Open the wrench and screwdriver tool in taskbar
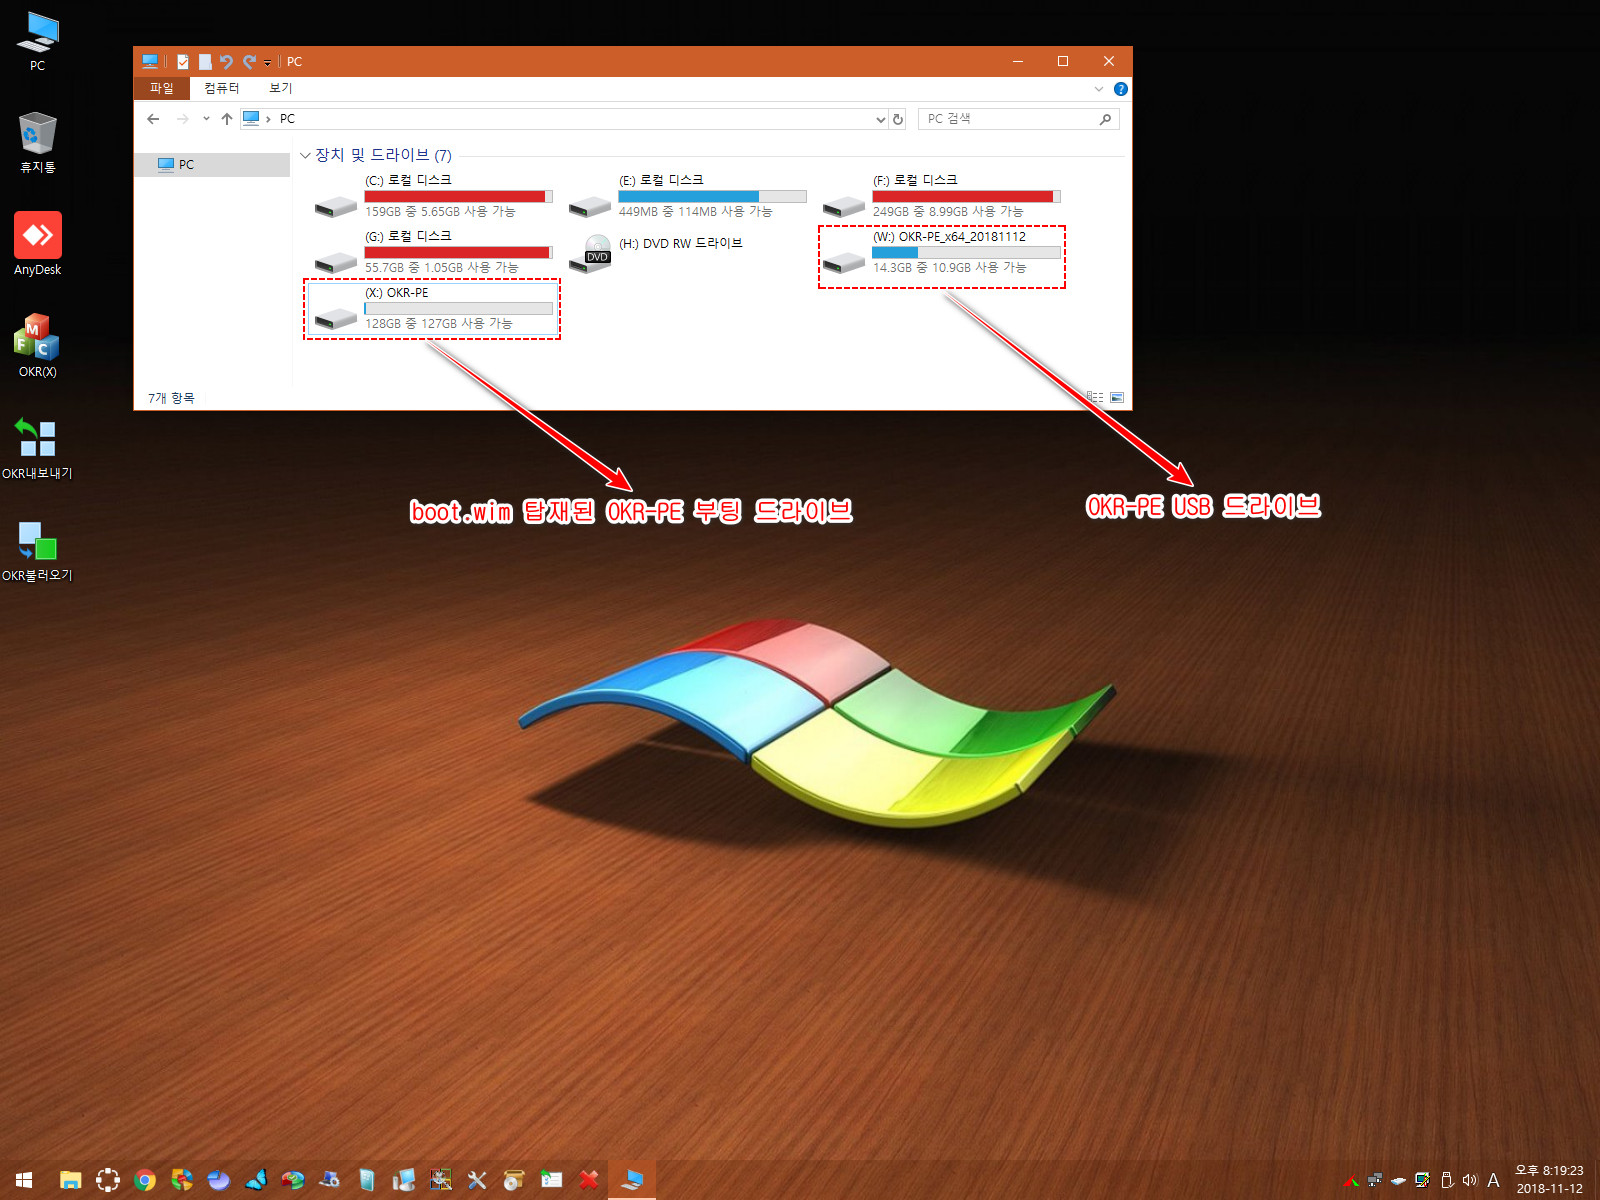The image size is (1600, 1200). click(x=477, y=1180)
